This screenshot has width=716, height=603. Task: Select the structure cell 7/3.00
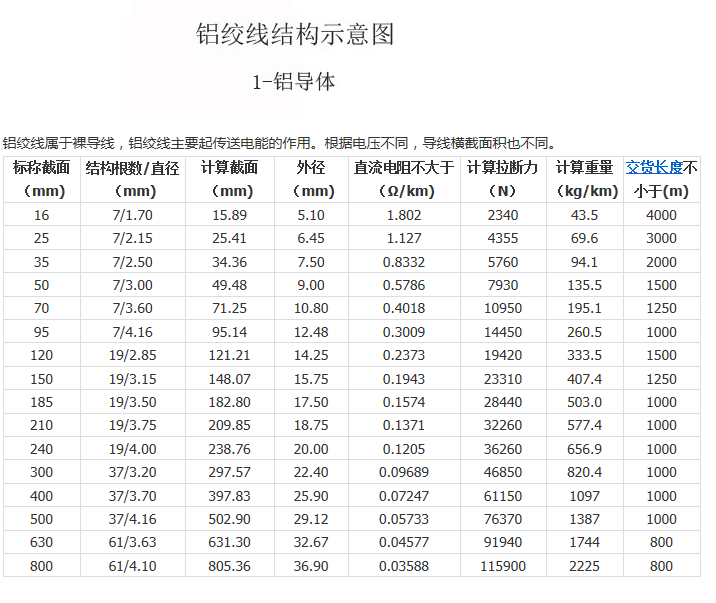point(132,285)
